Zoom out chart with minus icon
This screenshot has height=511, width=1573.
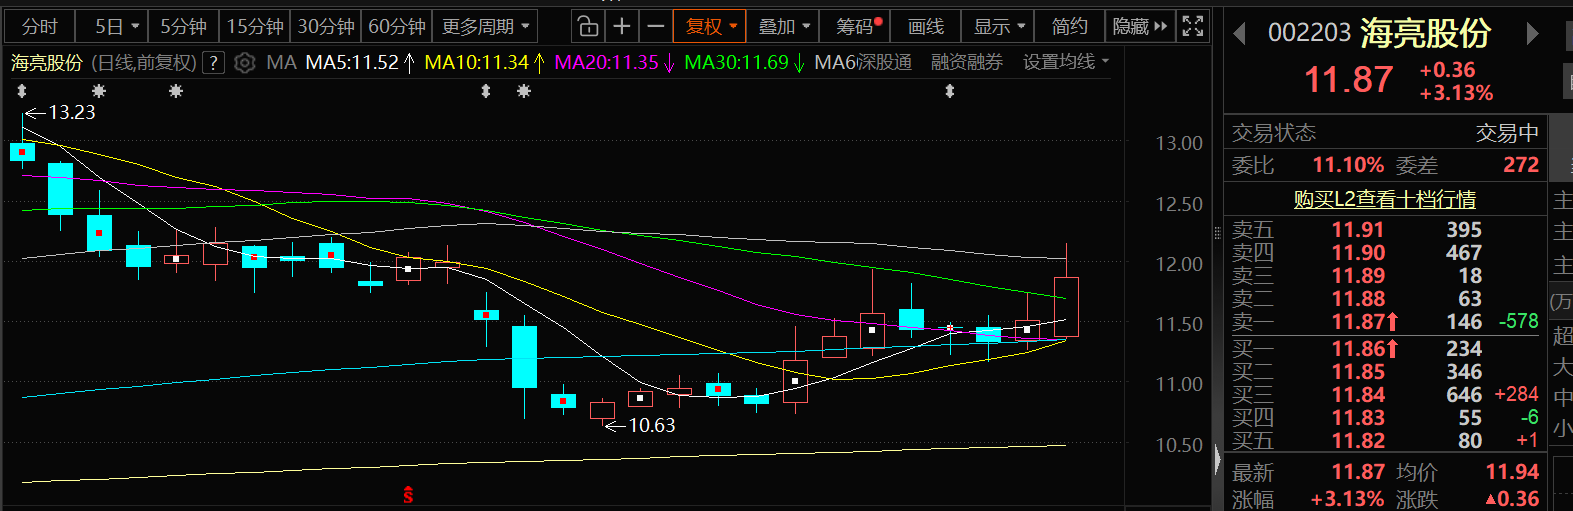655,26
